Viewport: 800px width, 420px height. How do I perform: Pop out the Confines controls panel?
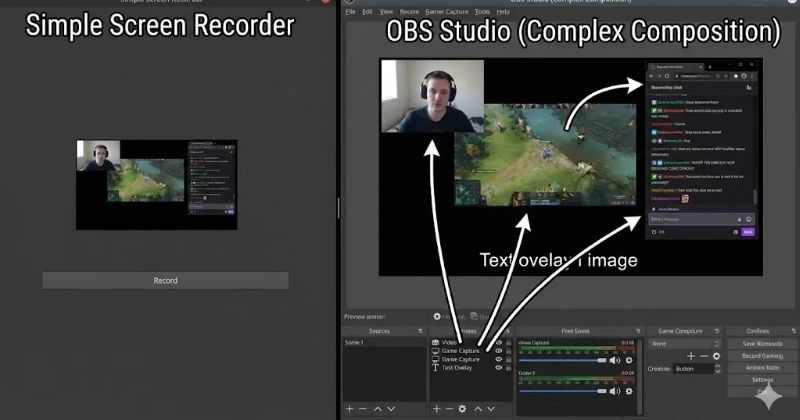(x=793, y=331)
